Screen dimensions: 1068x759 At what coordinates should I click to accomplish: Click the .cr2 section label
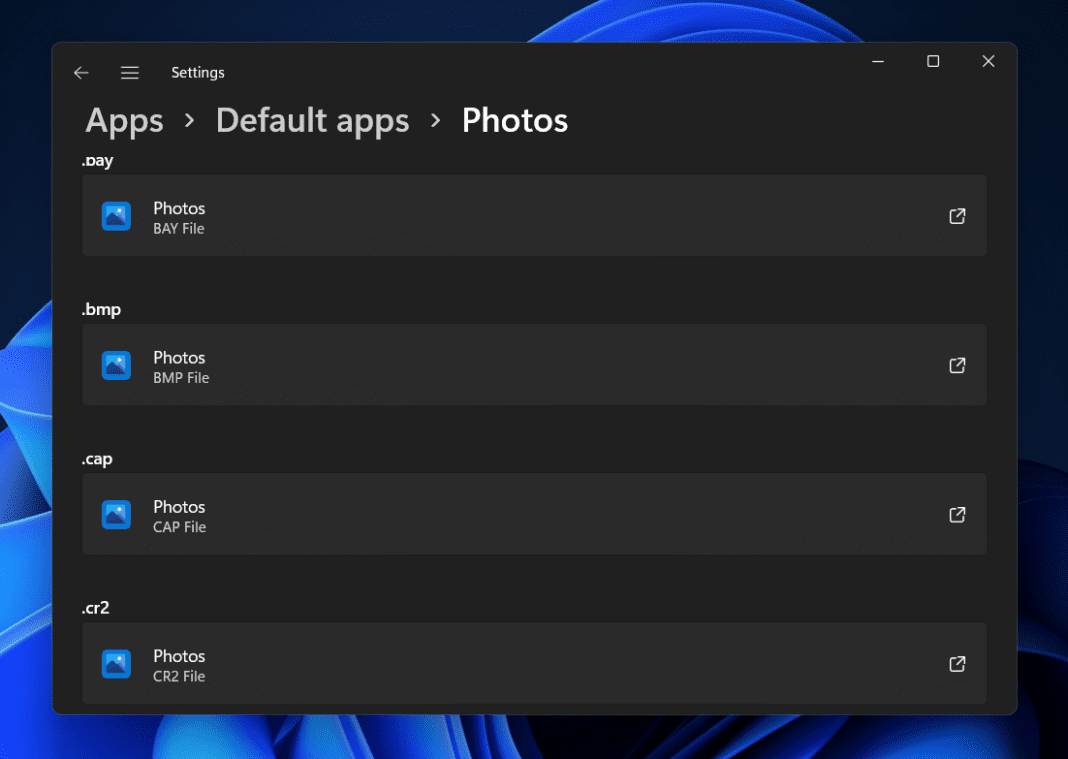(x=96, y=607)
